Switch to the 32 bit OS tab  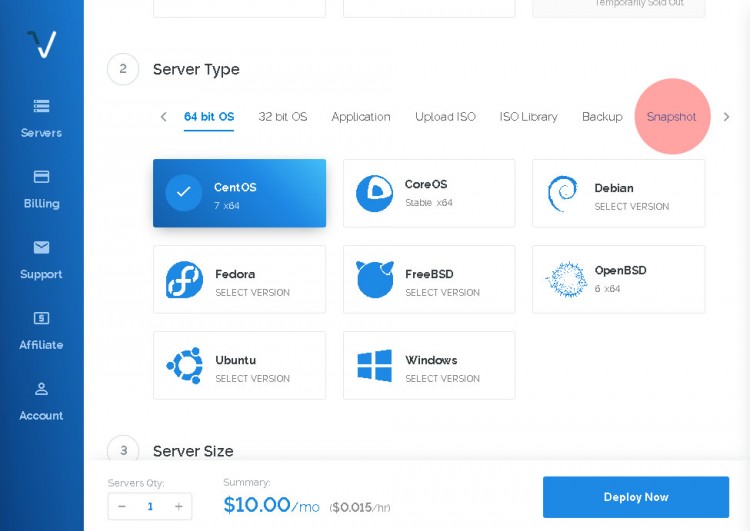(283, 117)
